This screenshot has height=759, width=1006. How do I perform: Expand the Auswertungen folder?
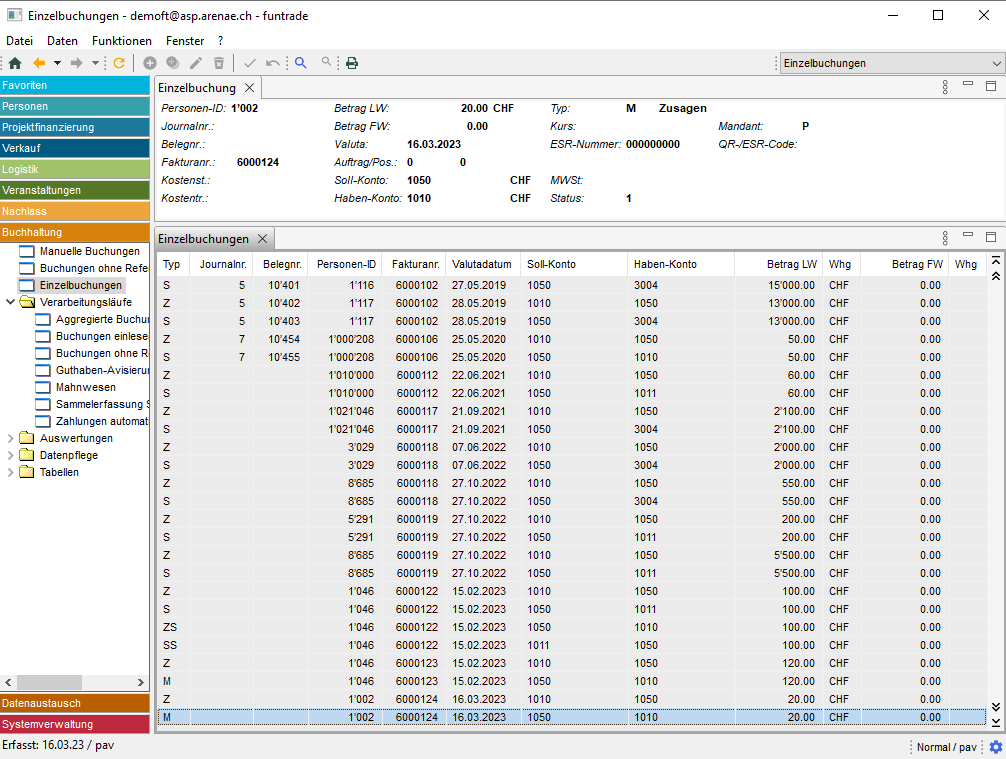click(11, 438)
